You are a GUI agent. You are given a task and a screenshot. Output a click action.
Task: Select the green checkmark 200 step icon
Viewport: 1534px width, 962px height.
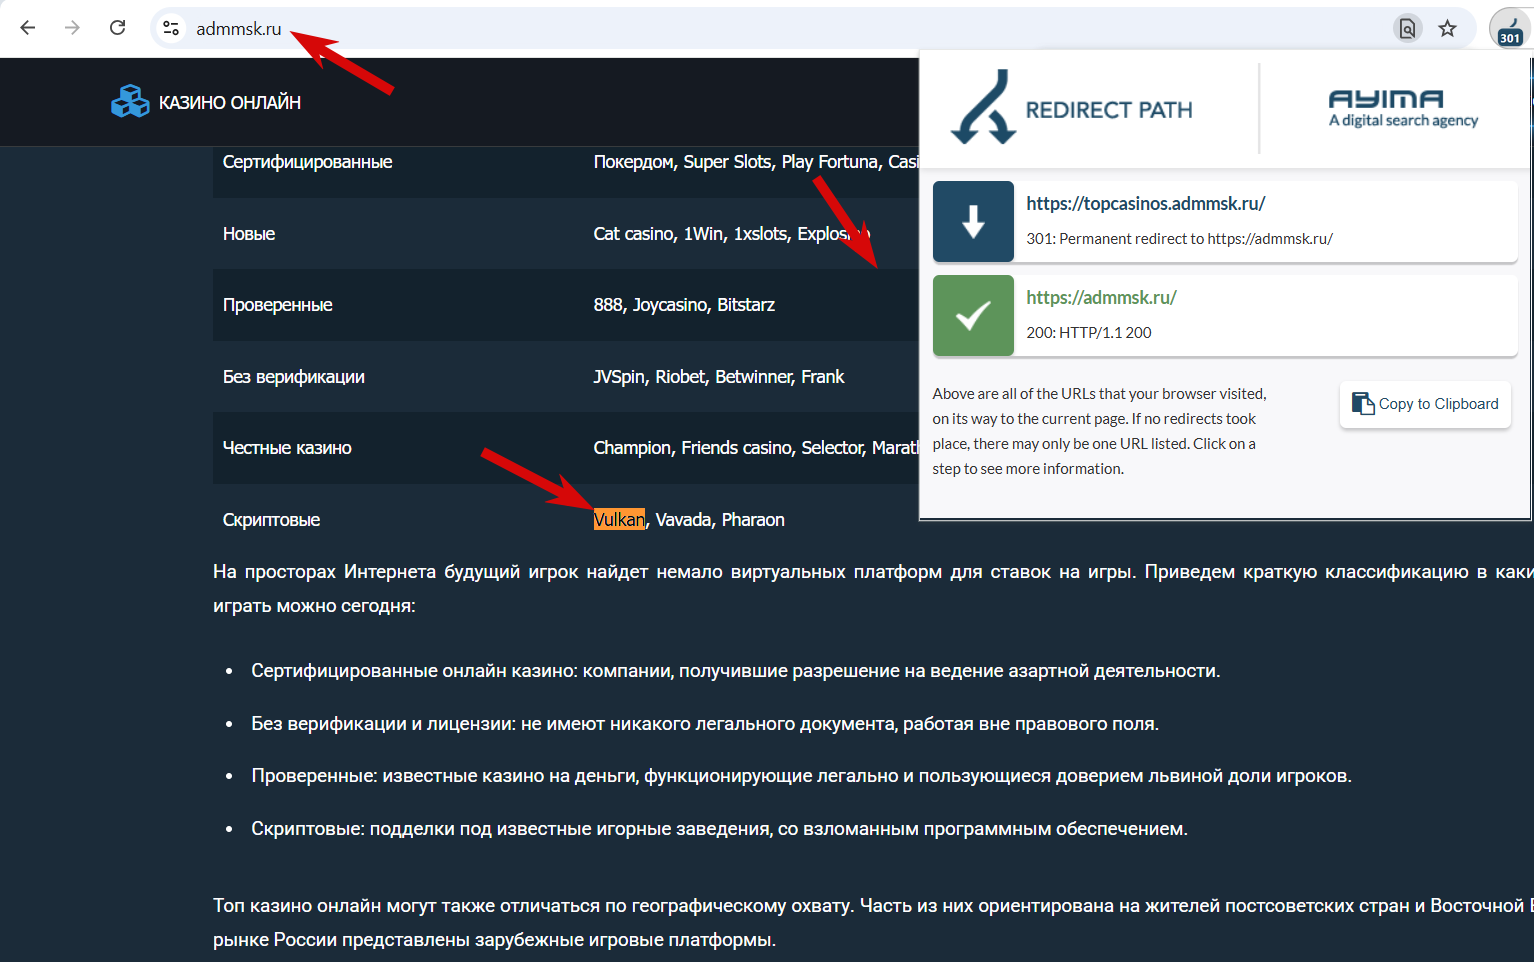coord(973,315)
